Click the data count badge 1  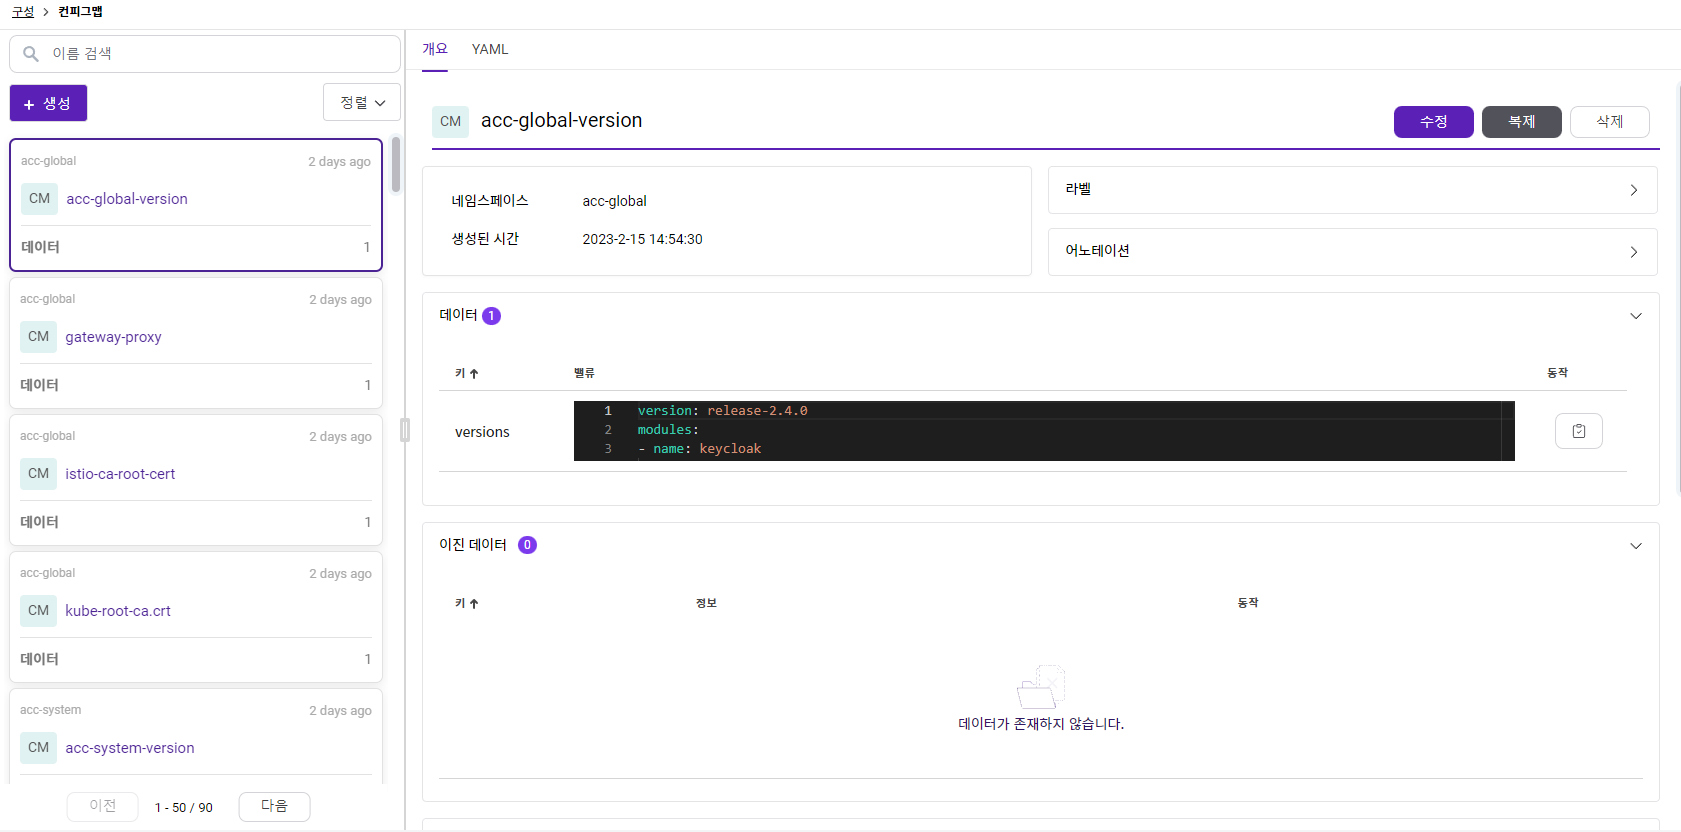(x=491, y=316)
